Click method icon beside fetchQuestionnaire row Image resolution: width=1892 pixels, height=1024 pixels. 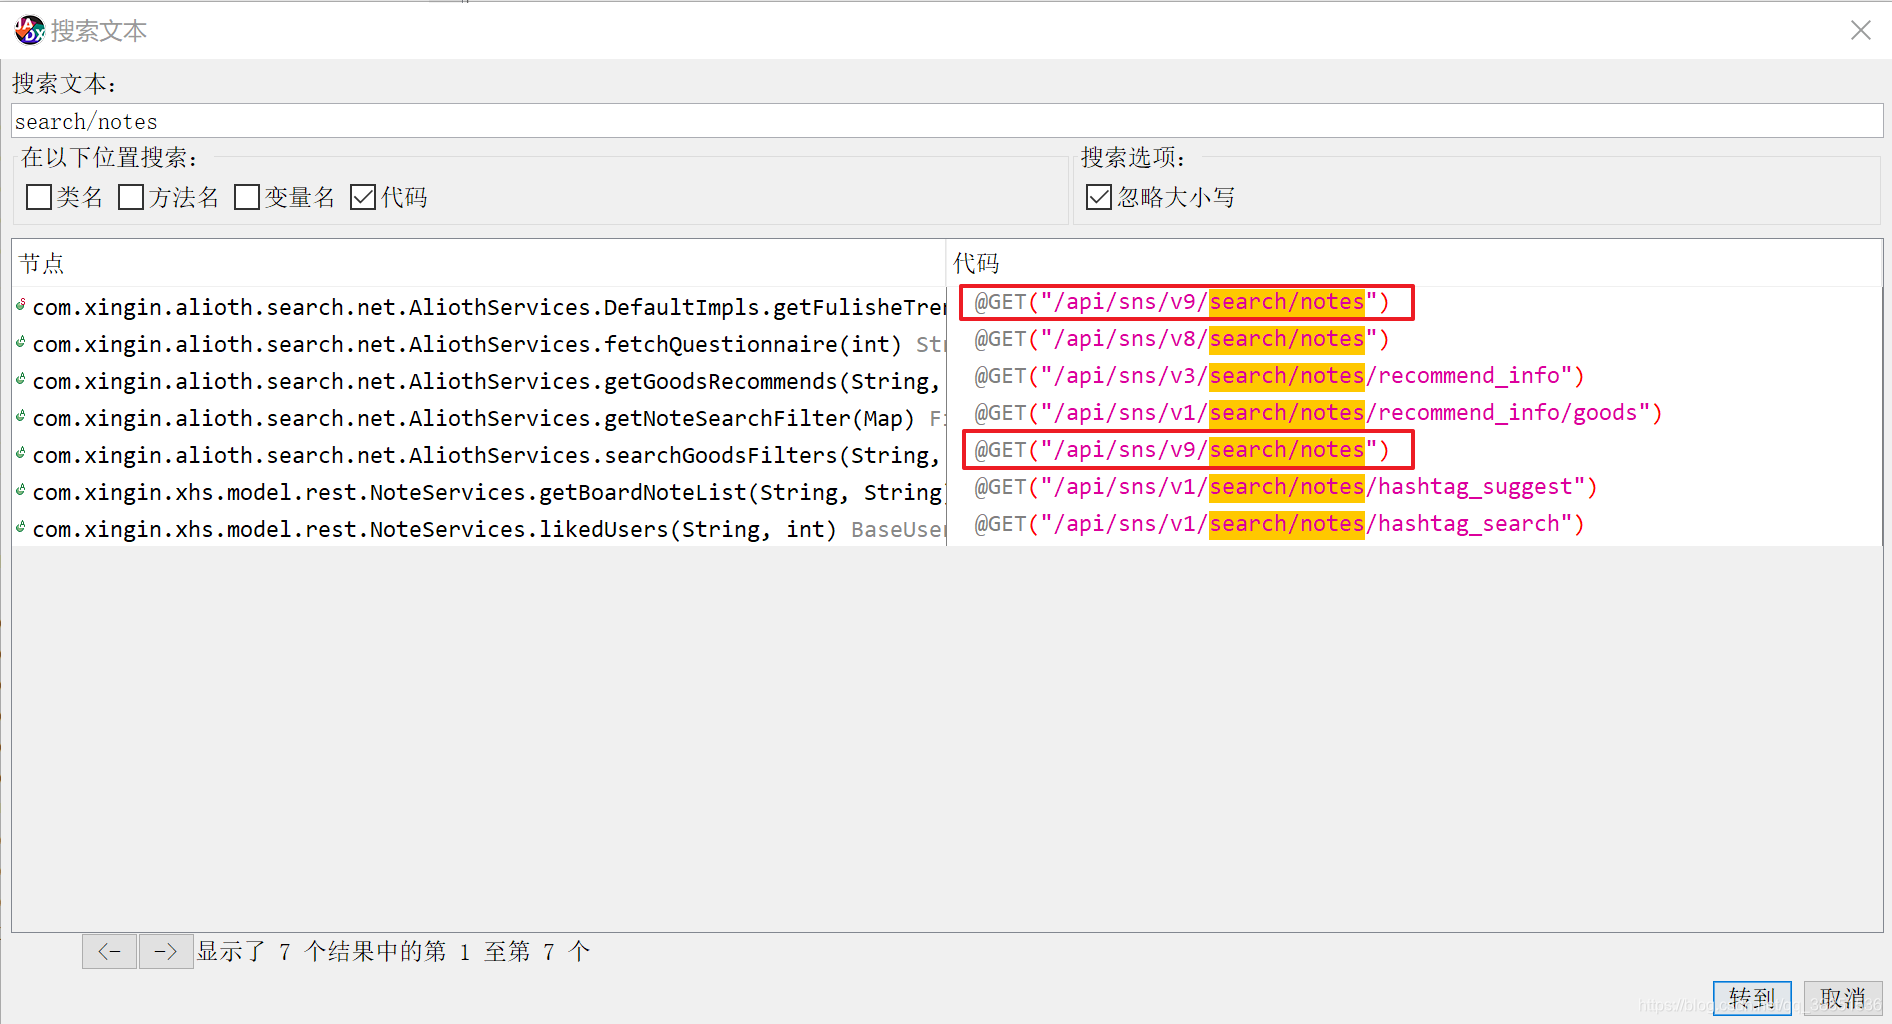click(21, 342)
